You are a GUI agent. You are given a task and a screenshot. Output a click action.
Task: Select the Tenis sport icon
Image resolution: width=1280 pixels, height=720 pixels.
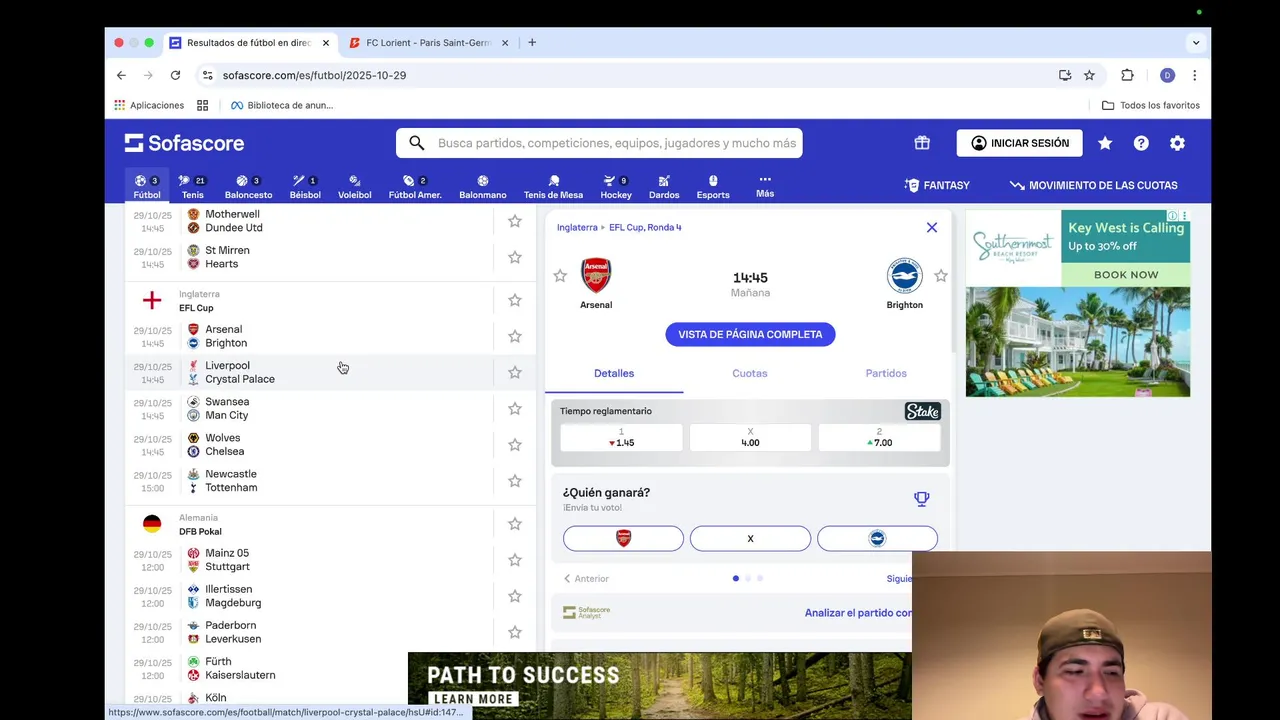[192, 187]
